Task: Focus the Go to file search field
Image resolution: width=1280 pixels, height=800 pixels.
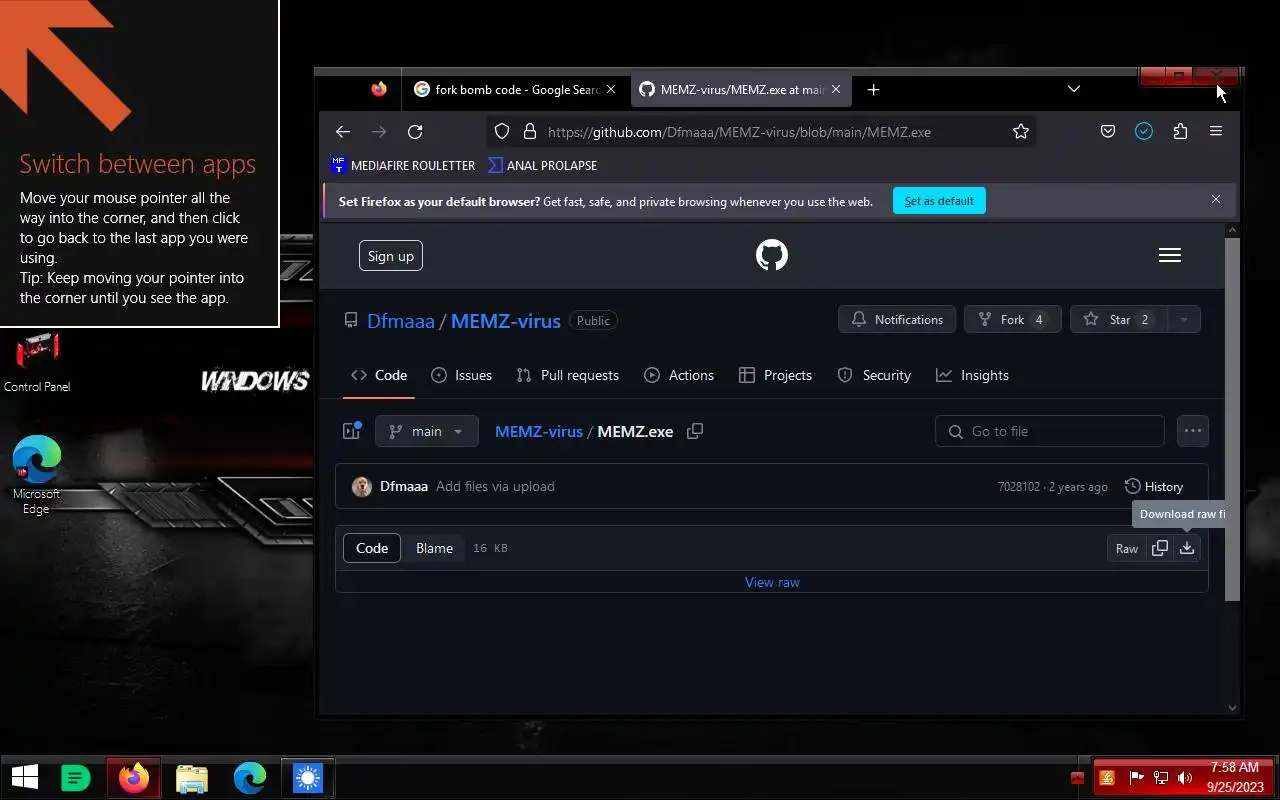Action: coord(1050,431)
